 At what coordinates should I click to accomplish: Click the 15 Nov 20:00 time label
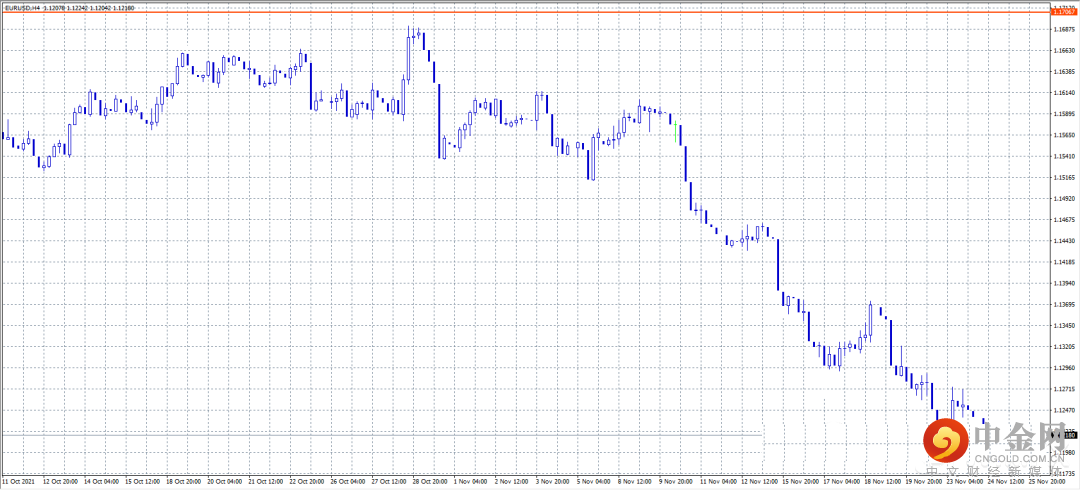(802, 482)
